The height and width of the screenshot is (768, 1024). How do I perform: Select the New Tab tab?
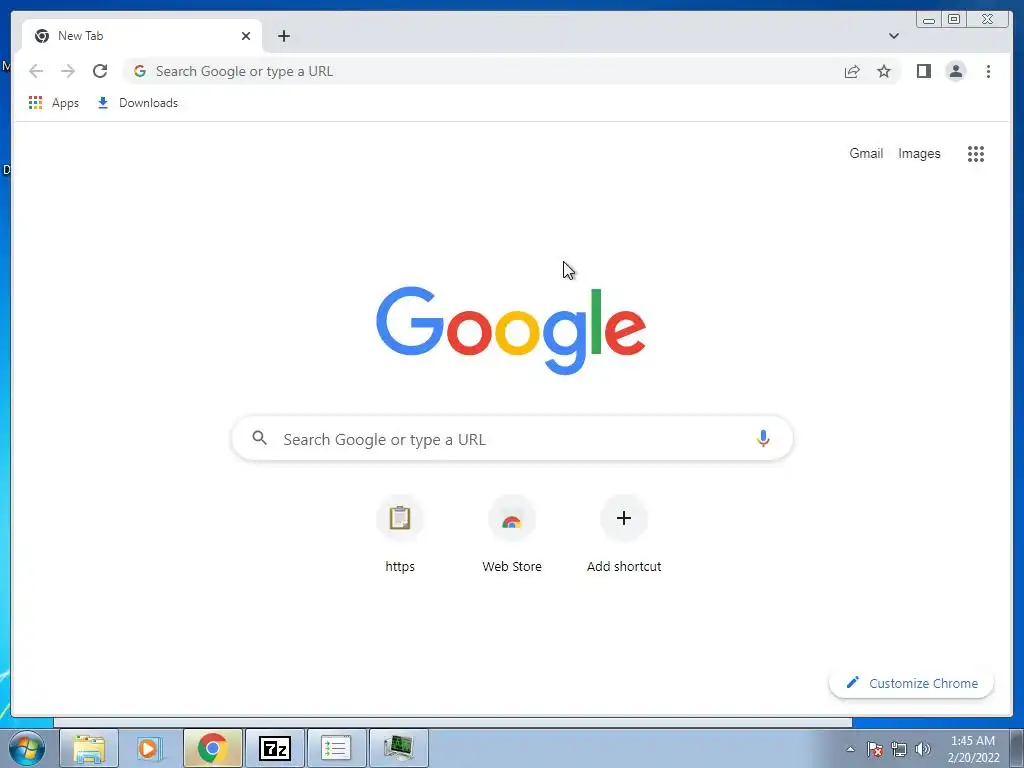coord(142,36)
